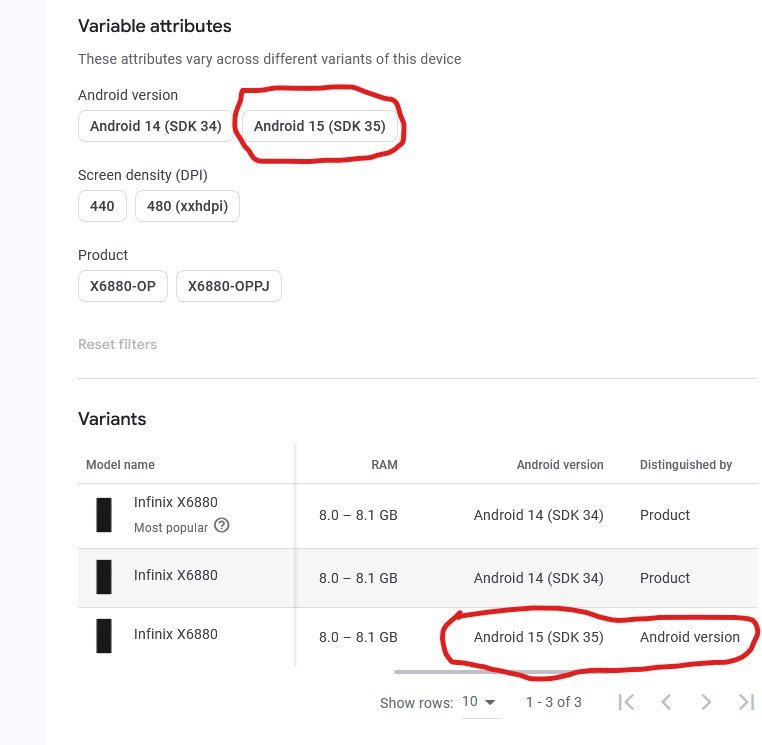
Task: Click the previous page arrow
Action: coord(666,702)
